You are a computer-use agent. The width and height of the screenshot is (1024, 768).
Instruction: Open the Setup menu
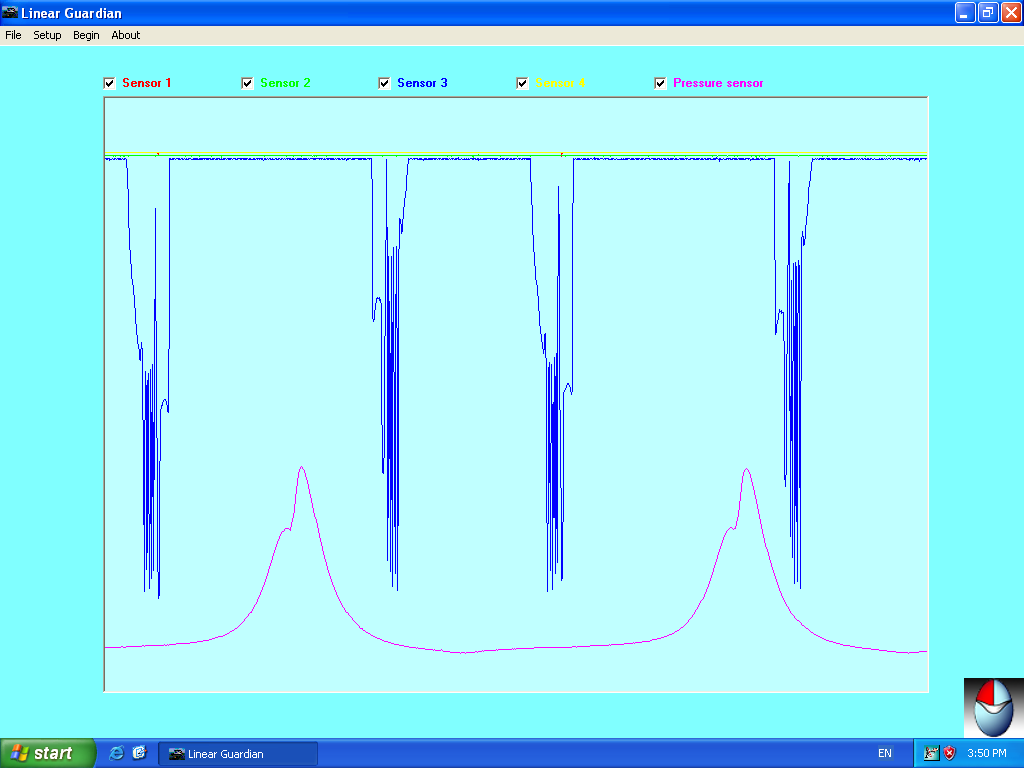point(46,34)
